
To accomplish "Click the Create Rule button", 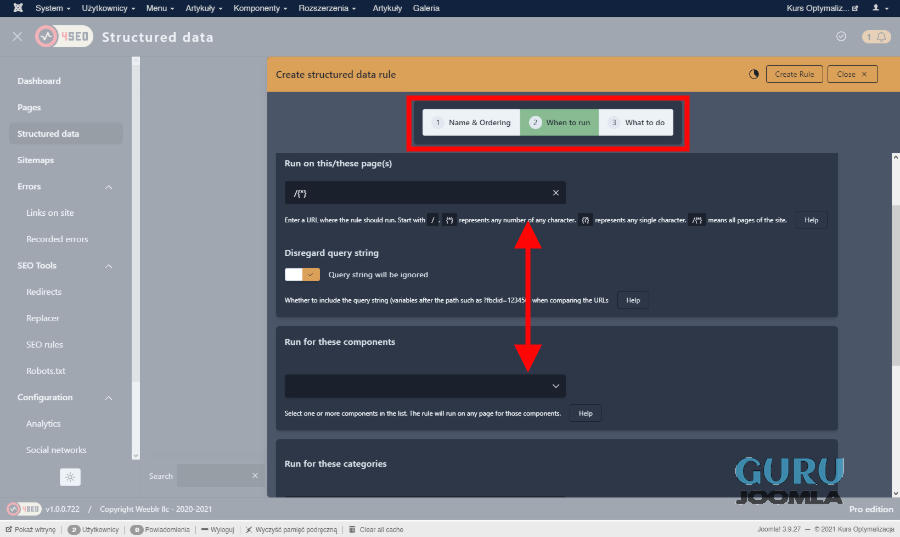I will pos(794,74).
